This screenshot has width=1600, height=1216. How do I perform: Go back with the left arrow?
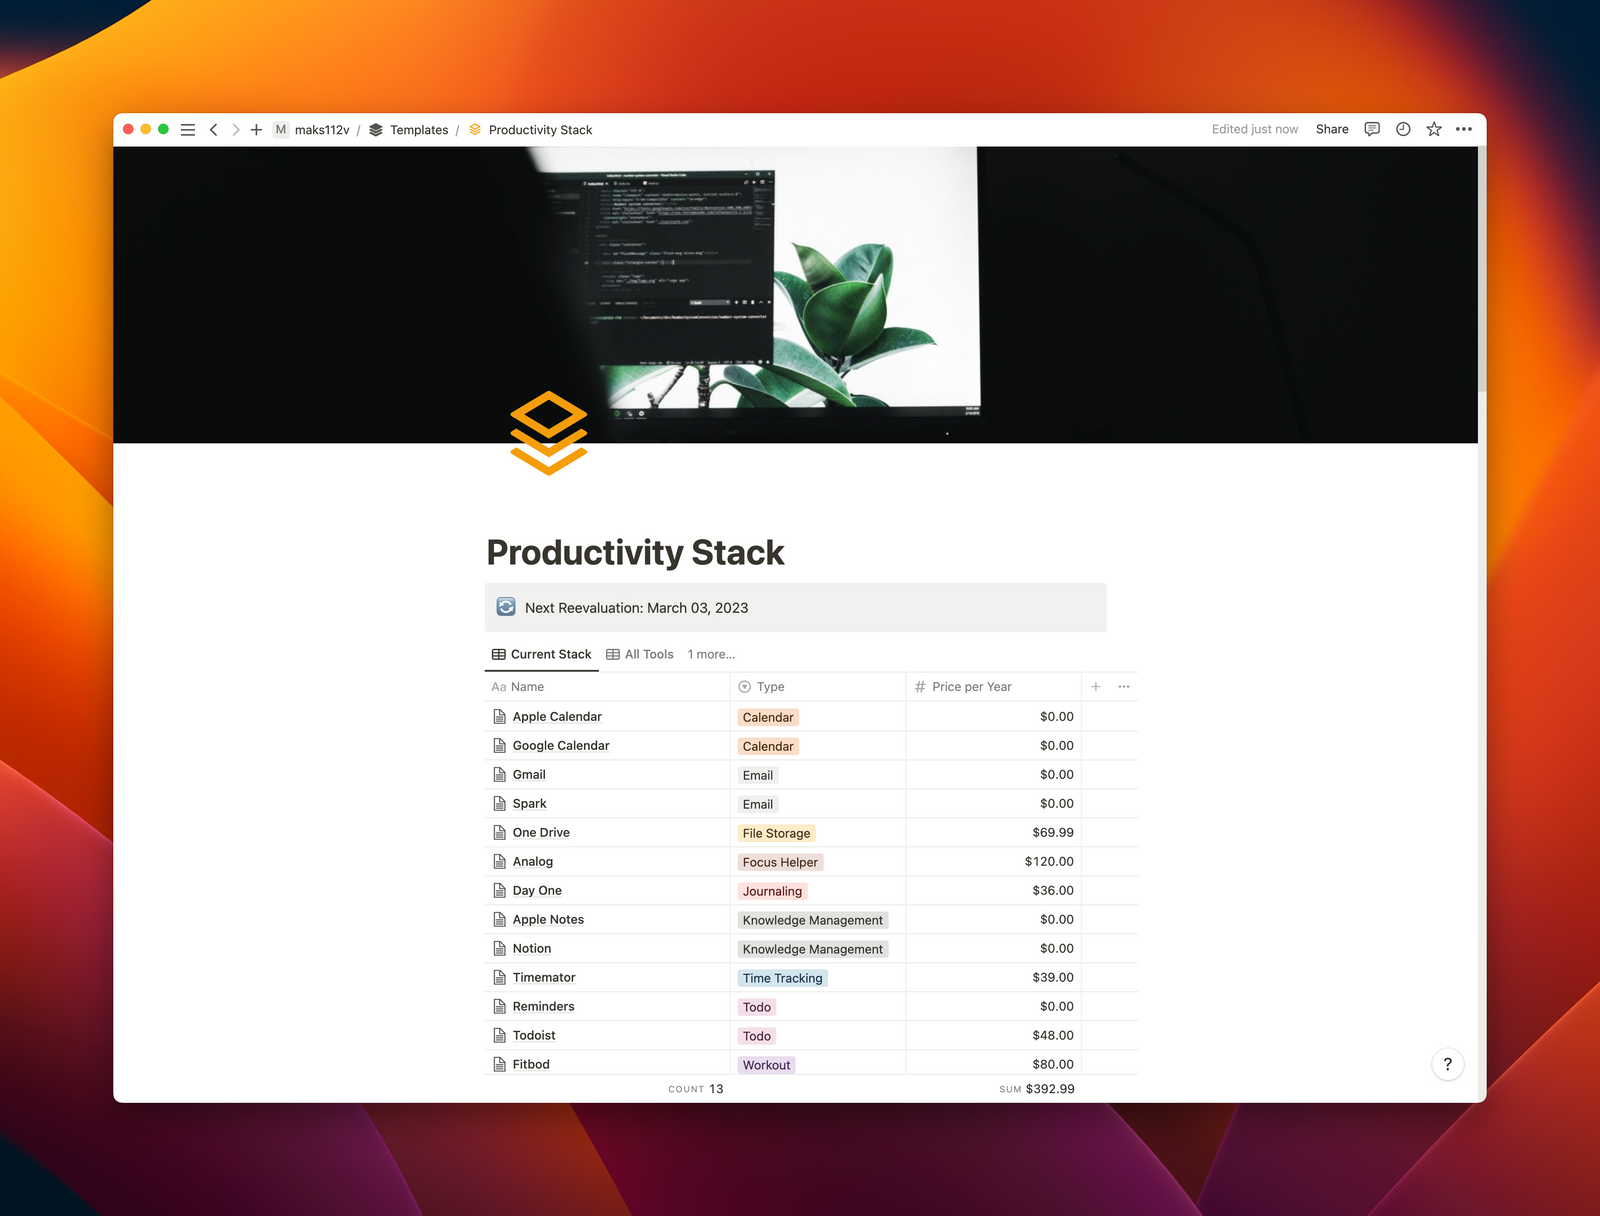click(x=213, y=130)
